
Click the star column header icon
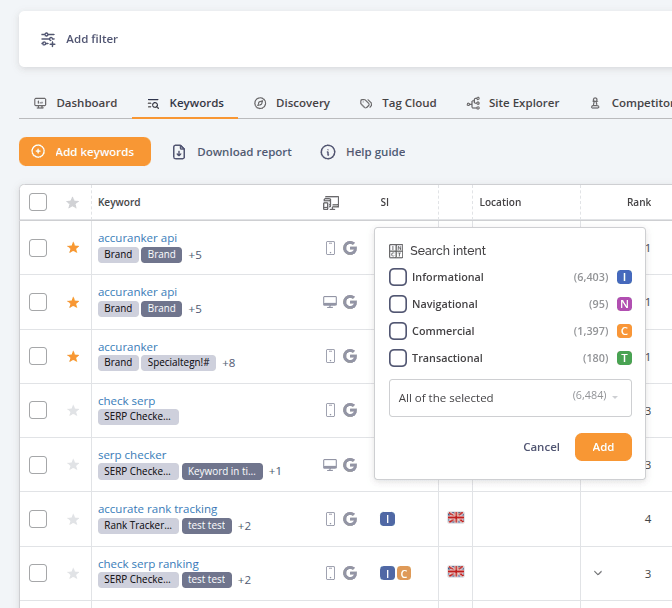tap(73, 202)
